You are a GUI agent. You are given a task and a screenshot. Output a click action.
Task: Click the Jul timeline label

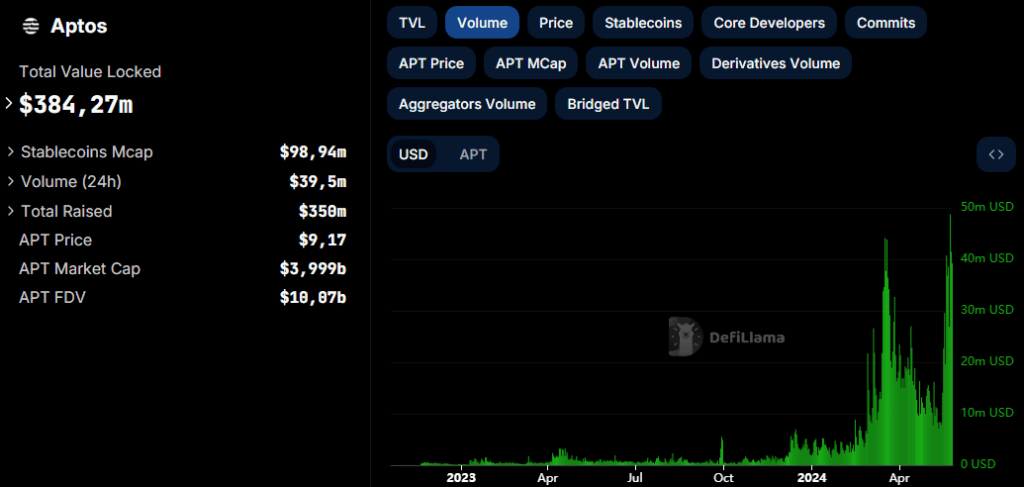click(635, 478)
